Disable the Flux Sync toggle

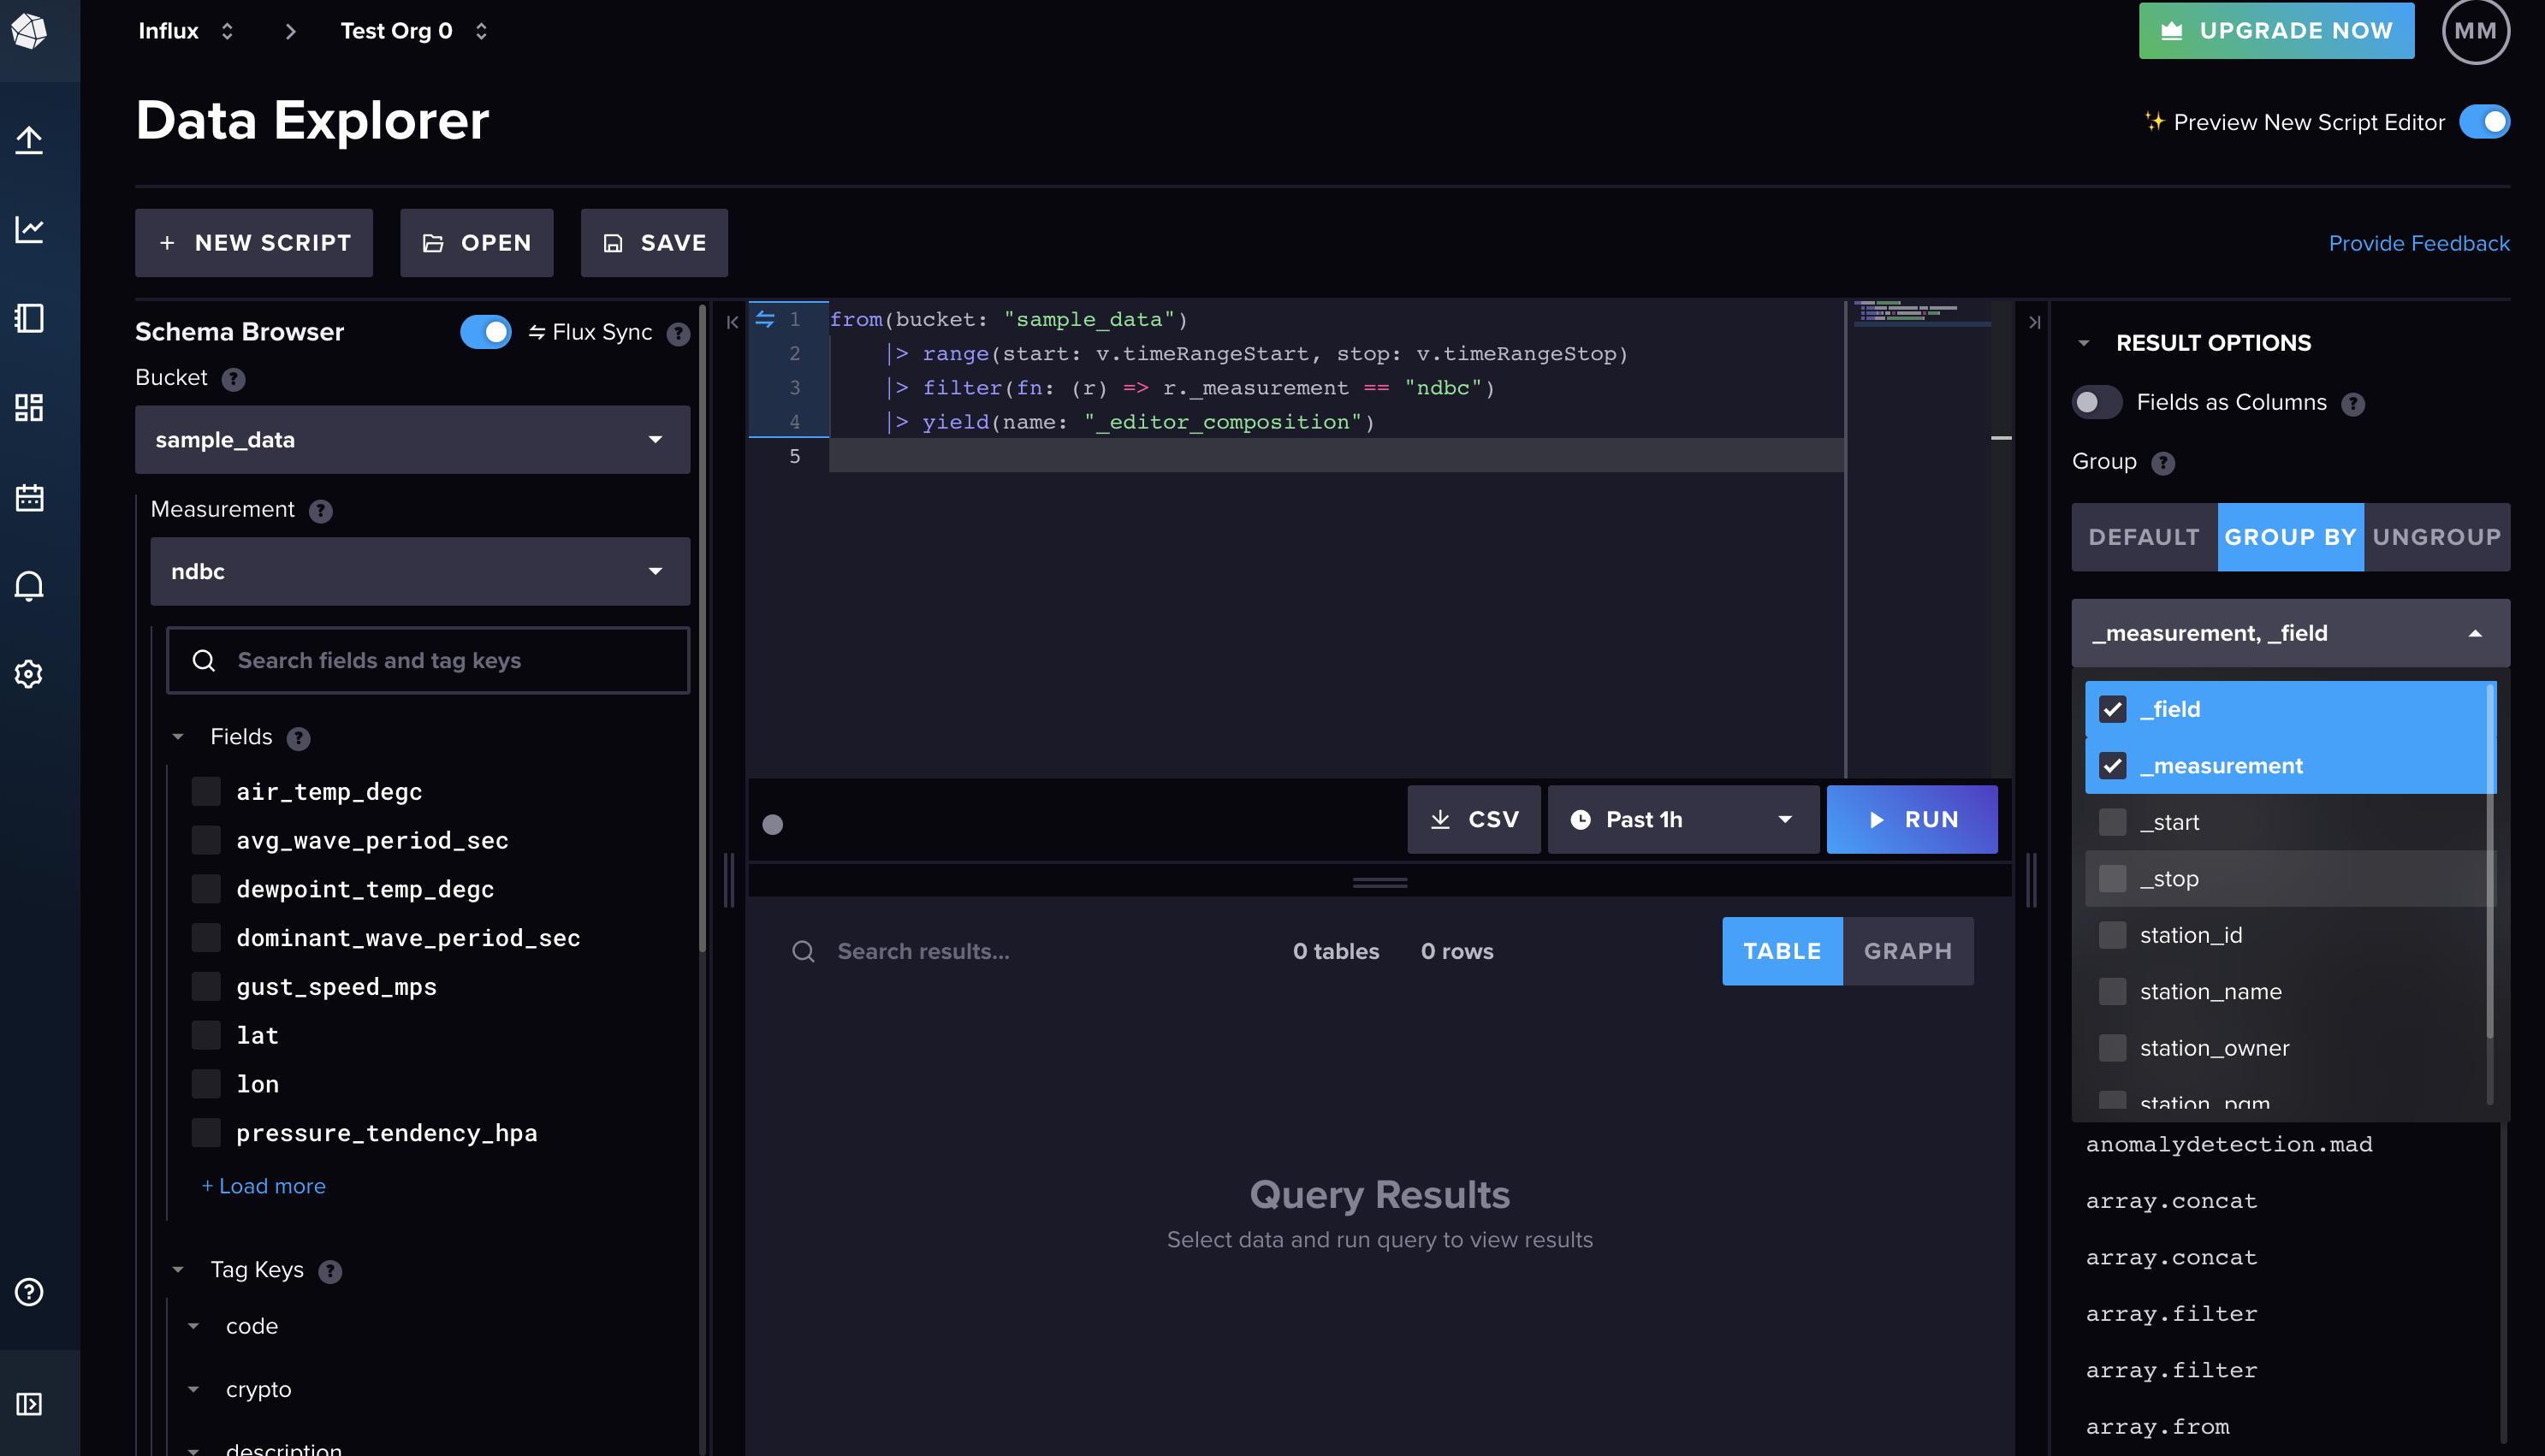(486, 331)
